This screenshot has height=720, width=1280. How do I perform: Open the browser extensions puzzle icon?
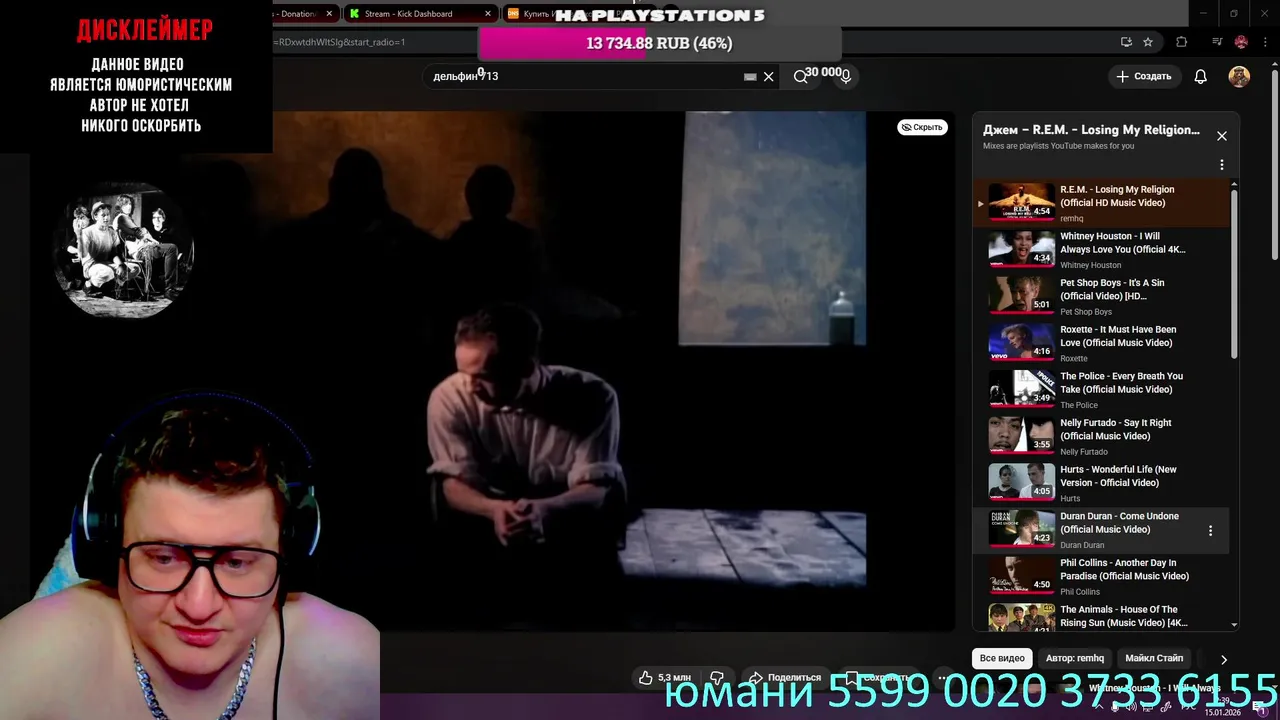(x=1182, y=42)
